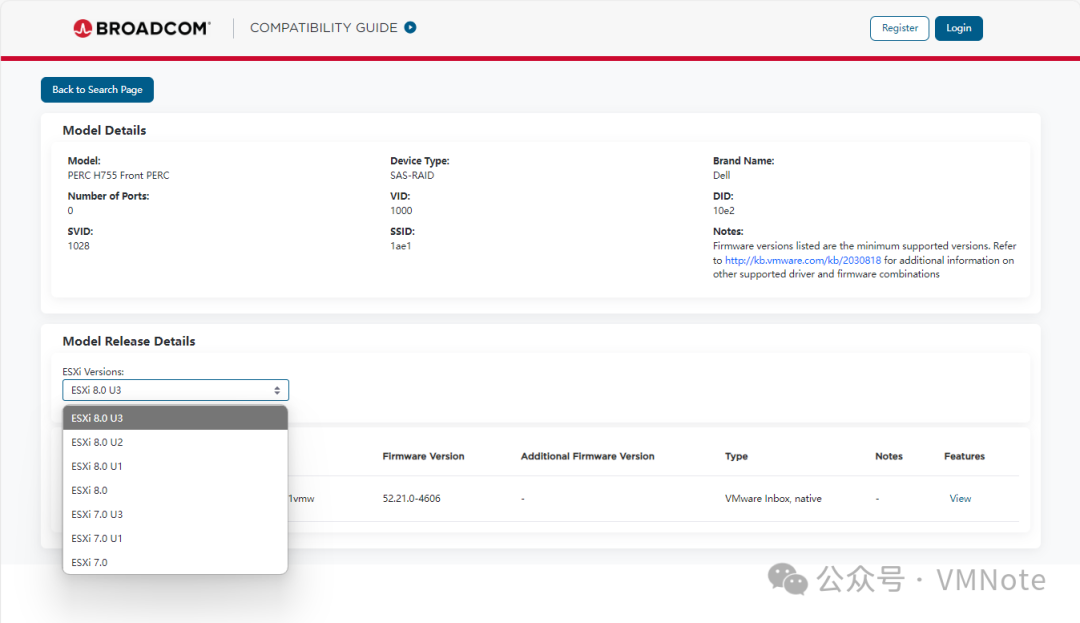Click the 'VMware Inbox, native' cell
Screen dimensions: 1080x623
tap(773, 498)
